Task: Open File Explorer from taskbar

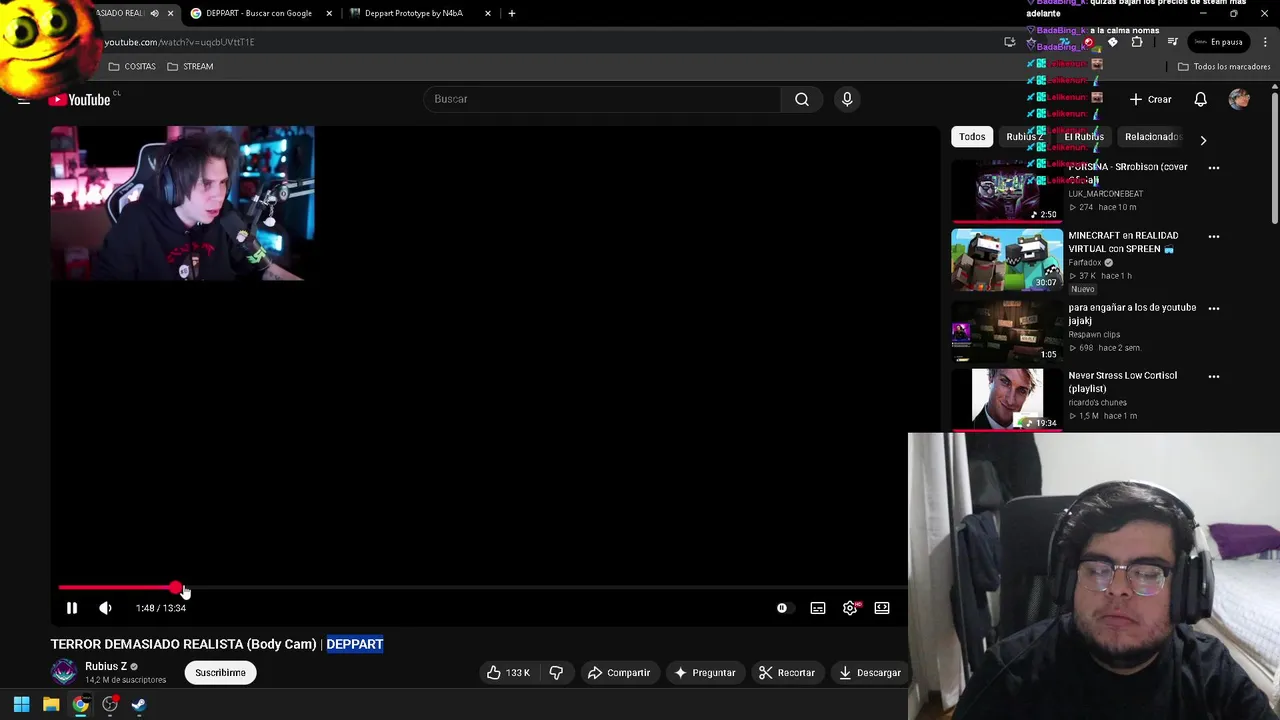Action: pos(51,704)
